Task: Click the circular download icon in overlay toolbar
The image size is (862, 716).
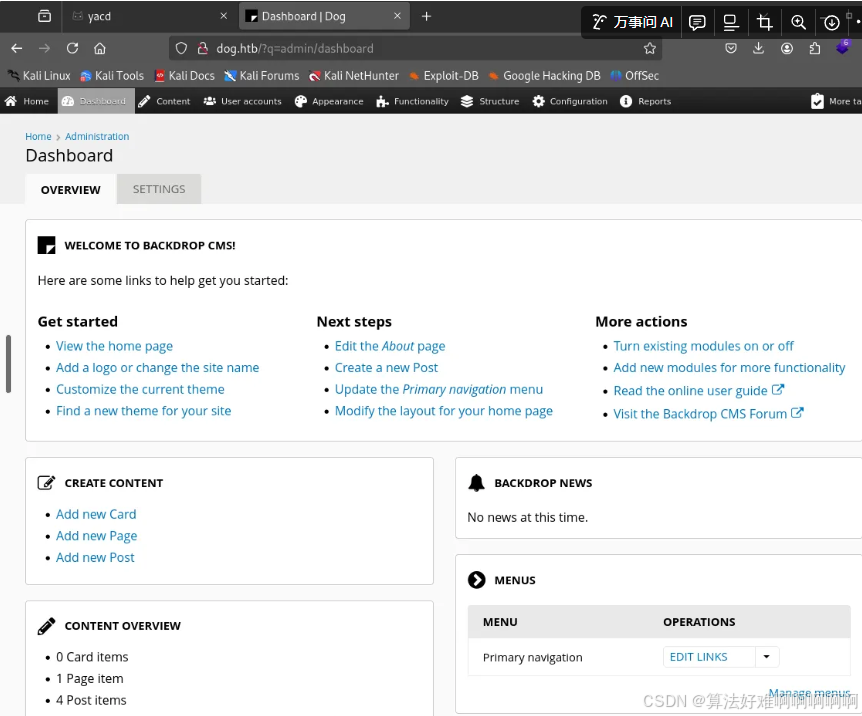Action: coord(832,23)
